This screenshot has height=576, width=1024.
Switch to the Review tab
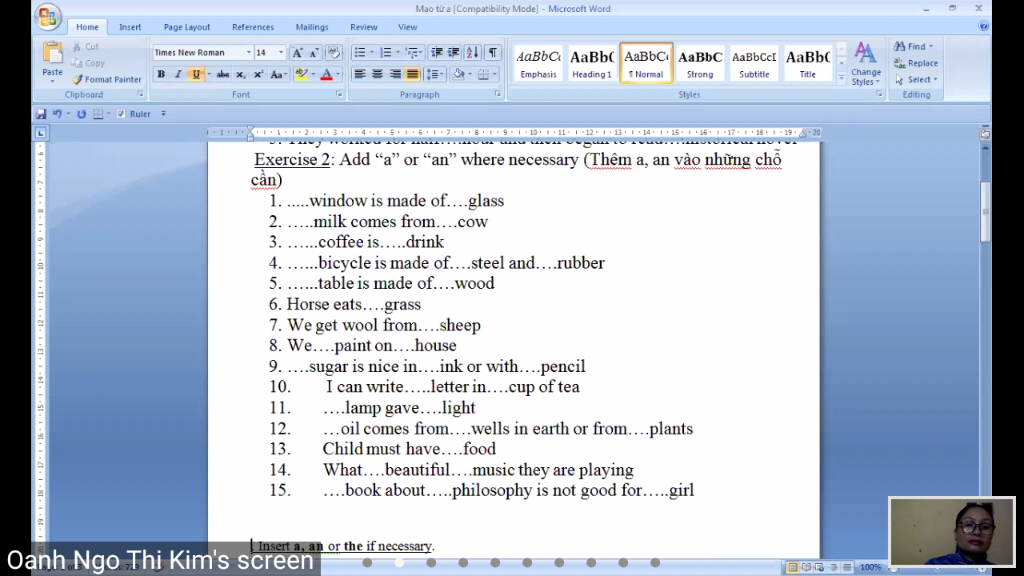point(364,27)
